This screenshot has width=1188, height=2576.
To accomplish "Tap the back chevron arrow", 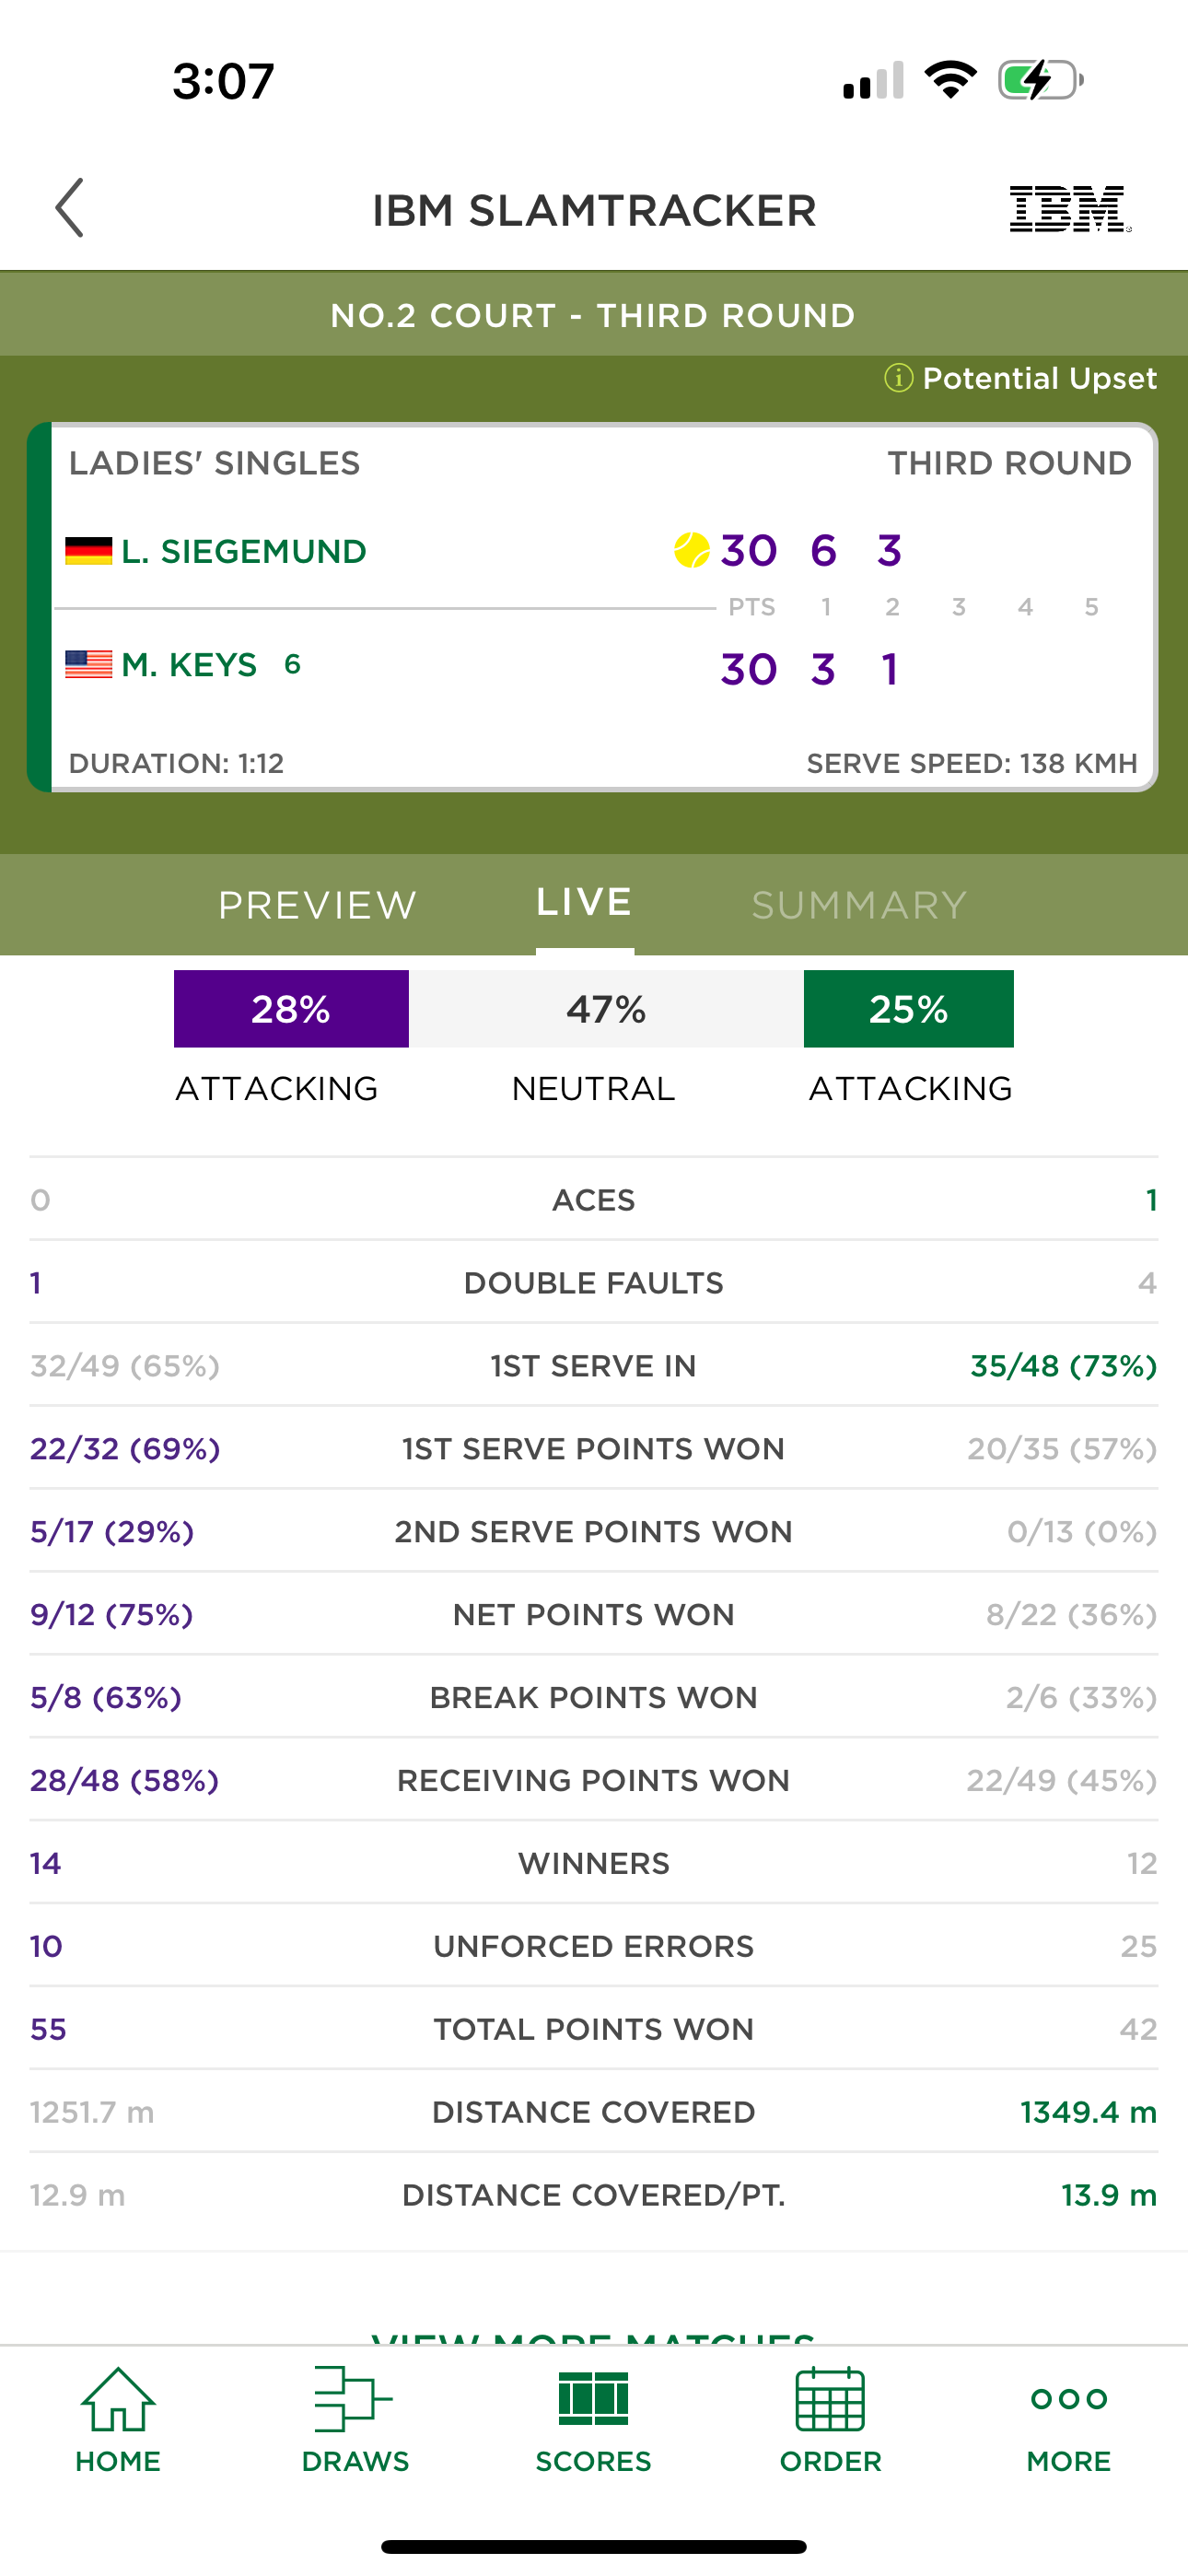I will click(69, 208).
